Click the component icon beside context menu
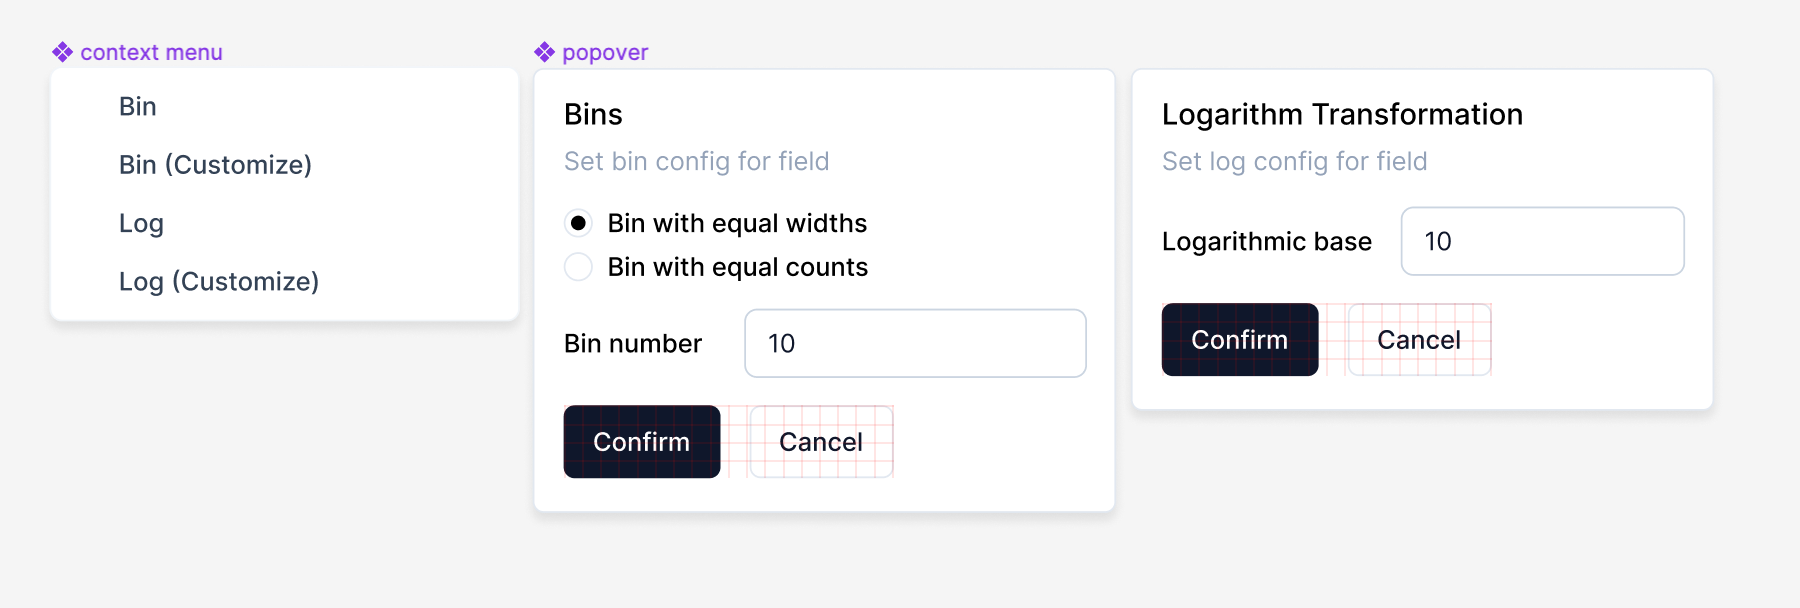Screen dimensions: 1800x608 coord(63,52)
